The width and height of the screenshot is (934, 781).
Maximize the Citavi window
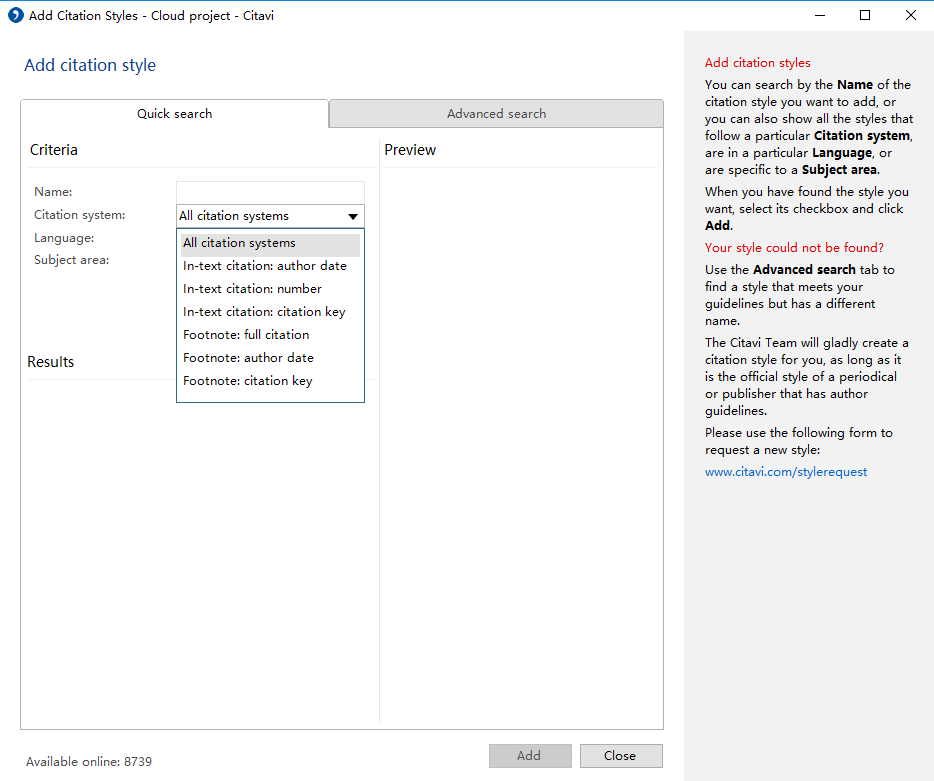pyautogui.click(x=865, y=15)
